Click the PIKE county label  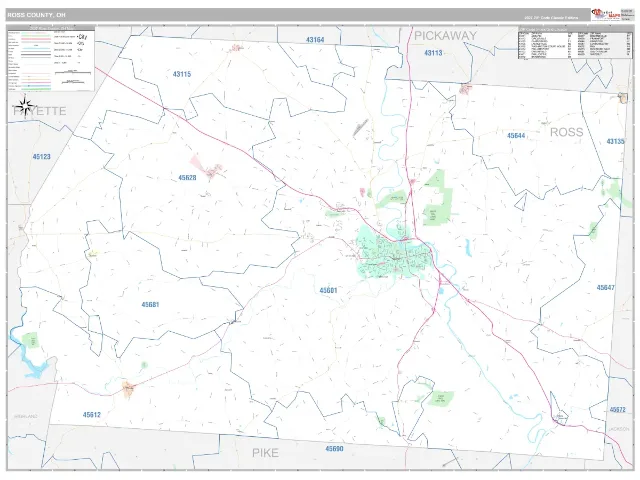point(265,453)
